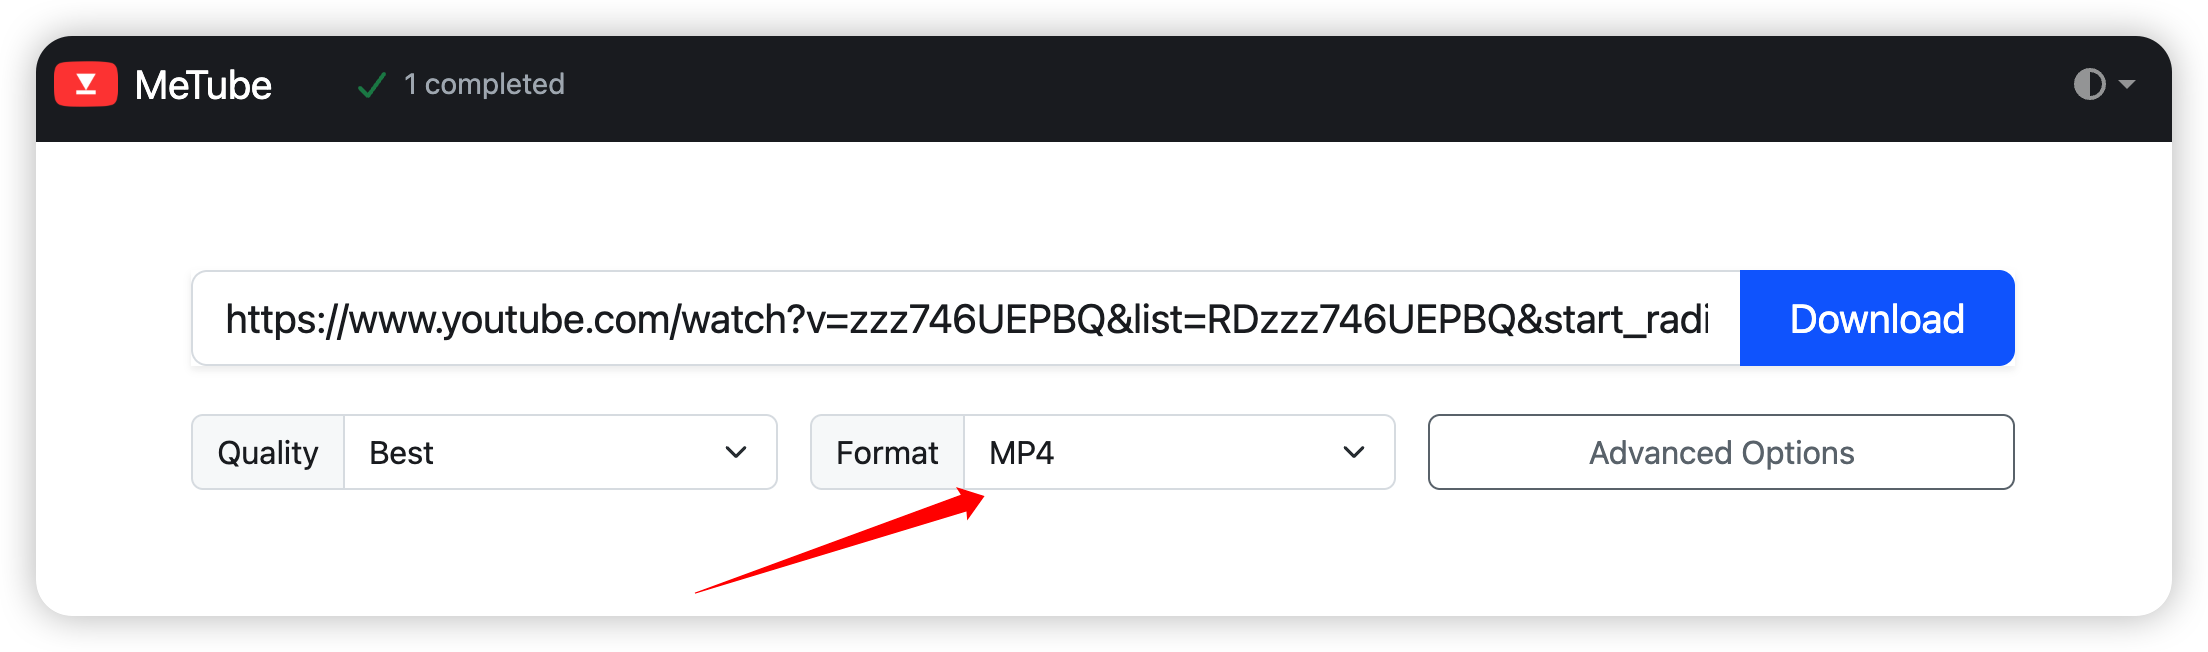This screenshot has width=2208, height=652.
Task: Click the MeTube brand name
Action: point(203,86)
